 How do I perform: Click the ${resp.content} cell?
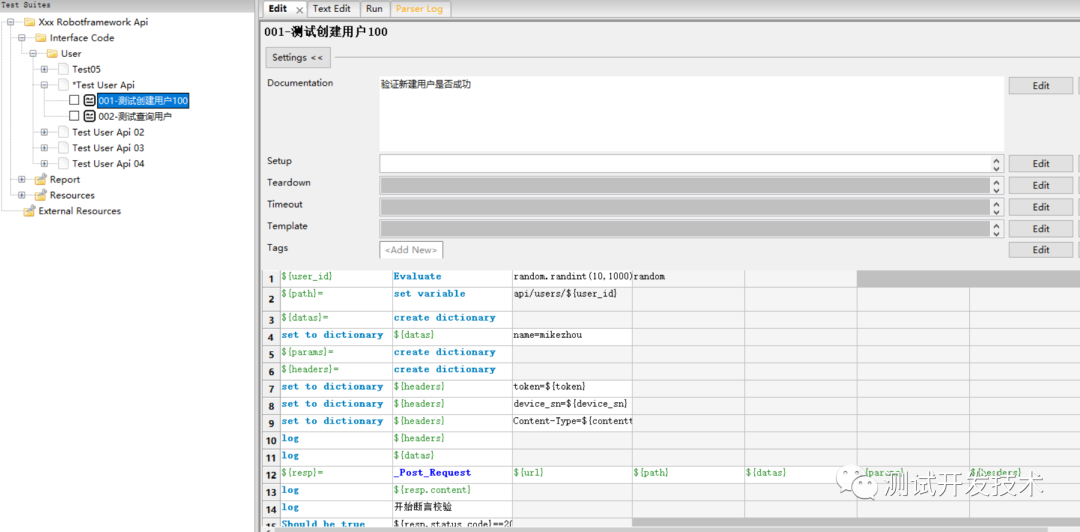(x=452, y=491)
